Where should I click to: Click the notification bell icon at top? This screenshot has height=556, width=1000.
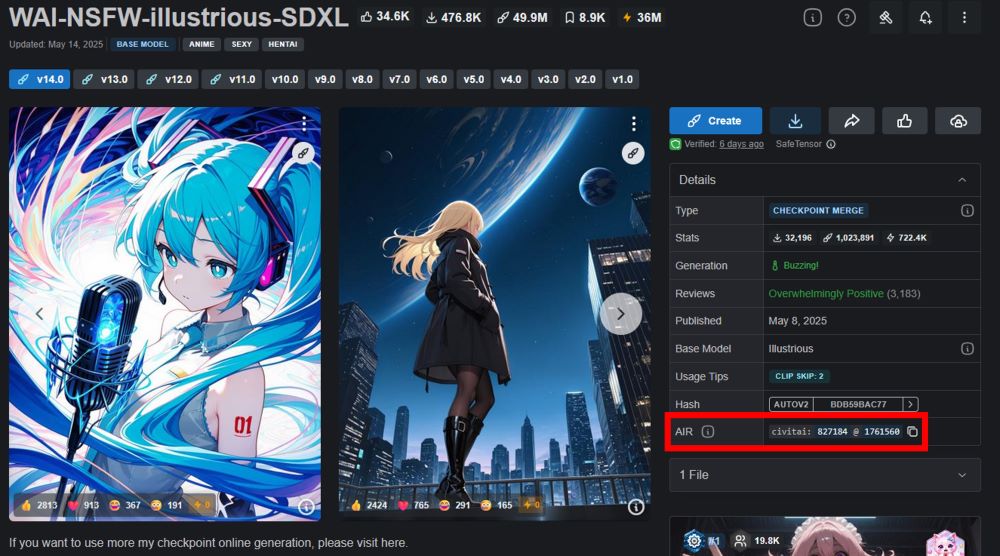[x=925, y=18]
